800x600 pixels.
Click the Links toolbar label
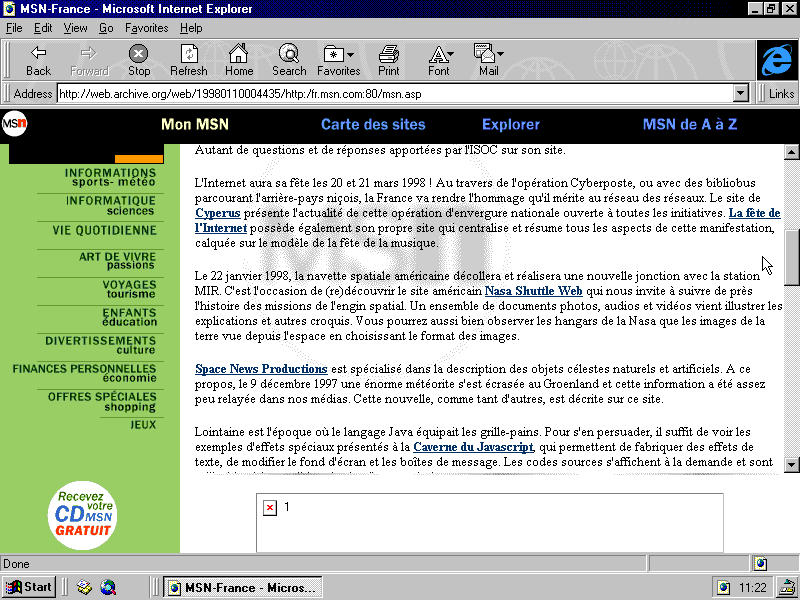[x=781, y=94]
